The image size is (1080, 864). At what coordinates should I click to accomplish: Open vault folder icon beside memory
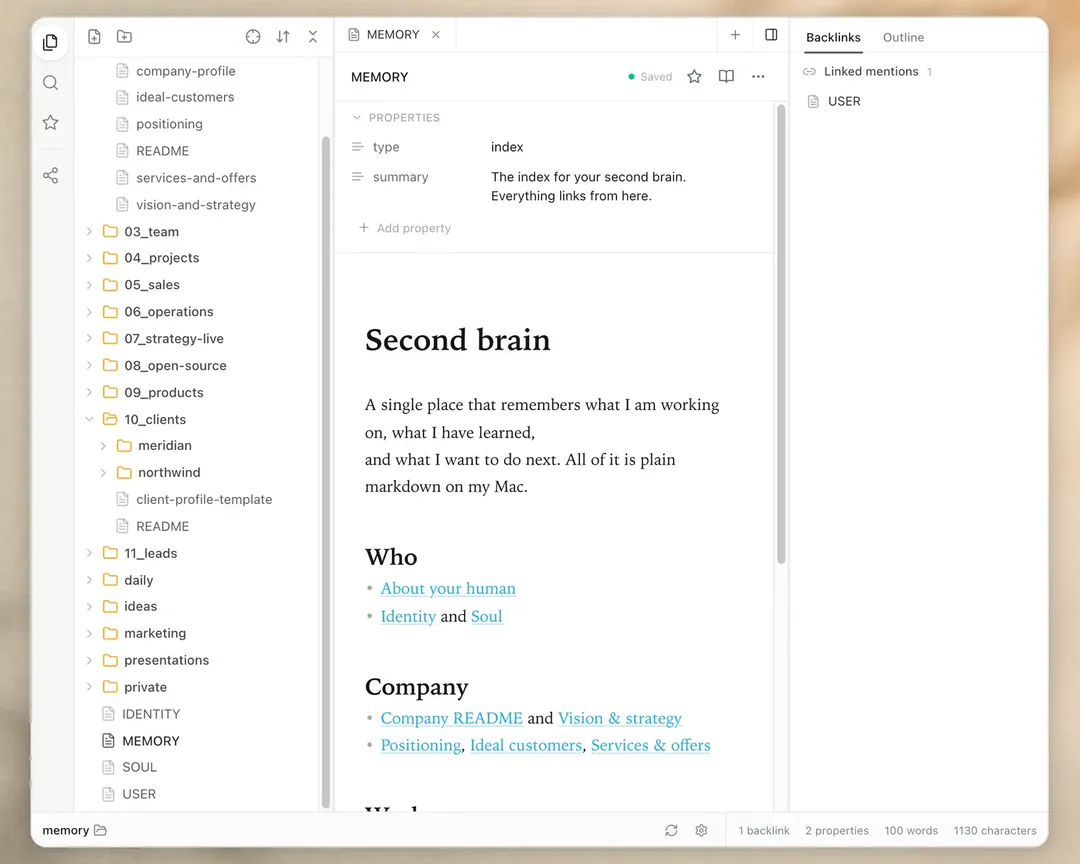coord(101,830)
